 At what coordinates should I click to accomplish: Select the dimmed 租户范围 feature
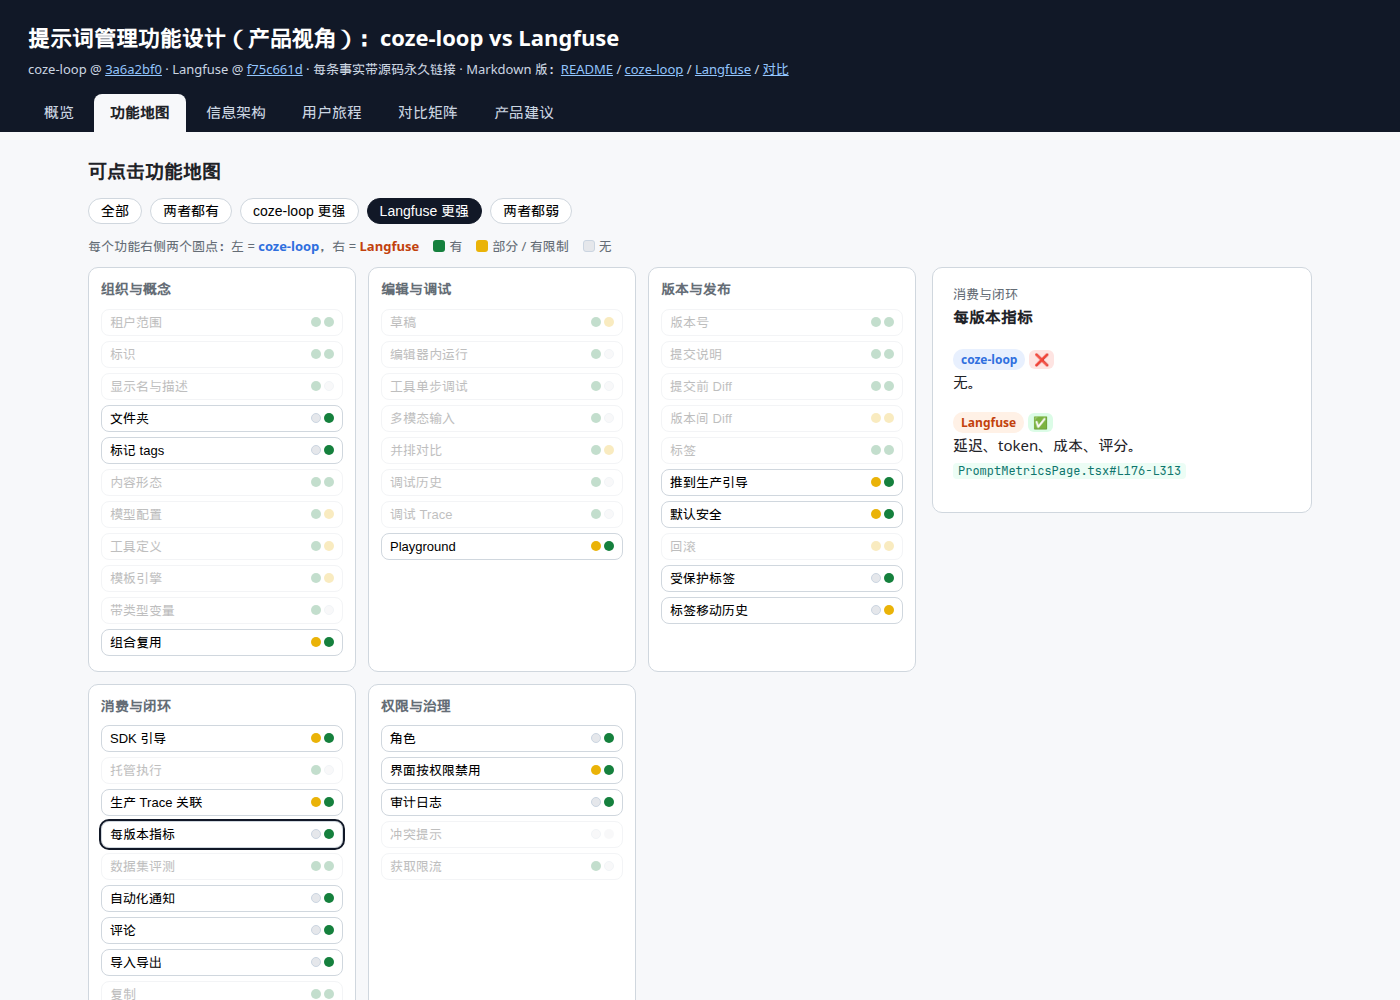pyautogui.click(x=222, y=322)
